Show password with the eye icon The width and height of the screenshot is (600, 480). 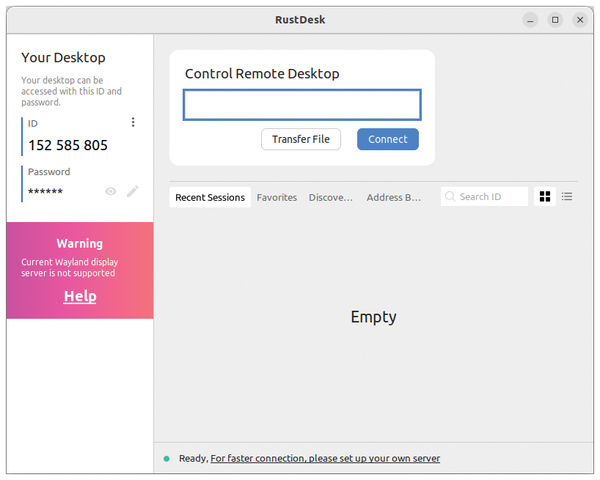pyautogui.click(x=111, y=191)
